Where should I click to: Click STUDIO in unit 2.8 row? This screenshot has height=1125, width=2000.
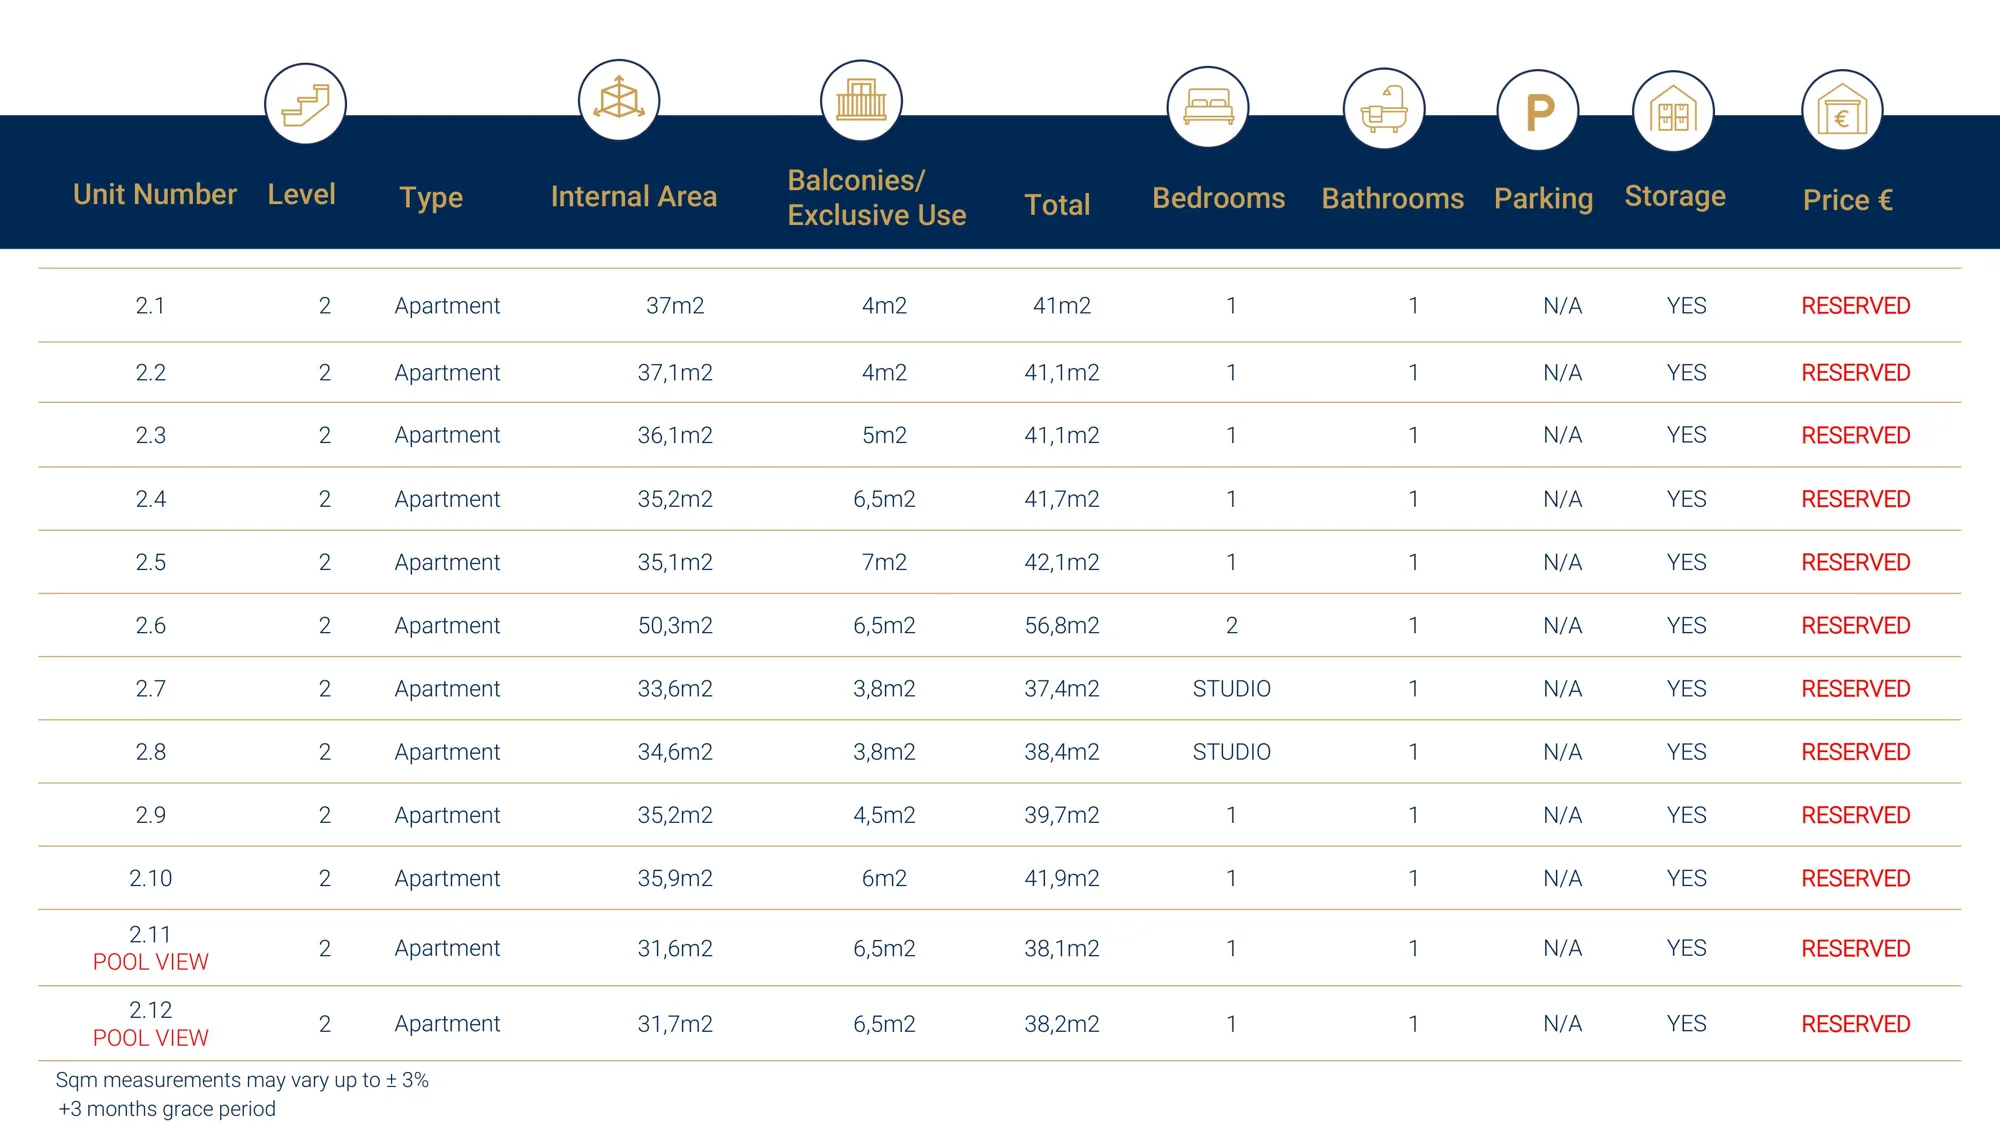click(1231, 752)
